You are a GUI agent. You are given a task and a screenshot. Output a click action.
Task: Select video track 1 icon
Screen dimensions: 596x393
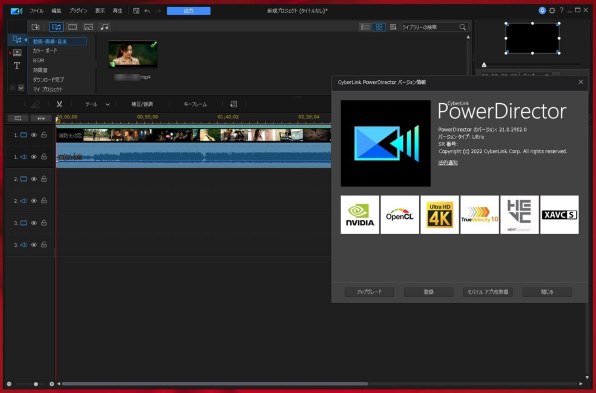pyautogui.click(x=24, y=135)
